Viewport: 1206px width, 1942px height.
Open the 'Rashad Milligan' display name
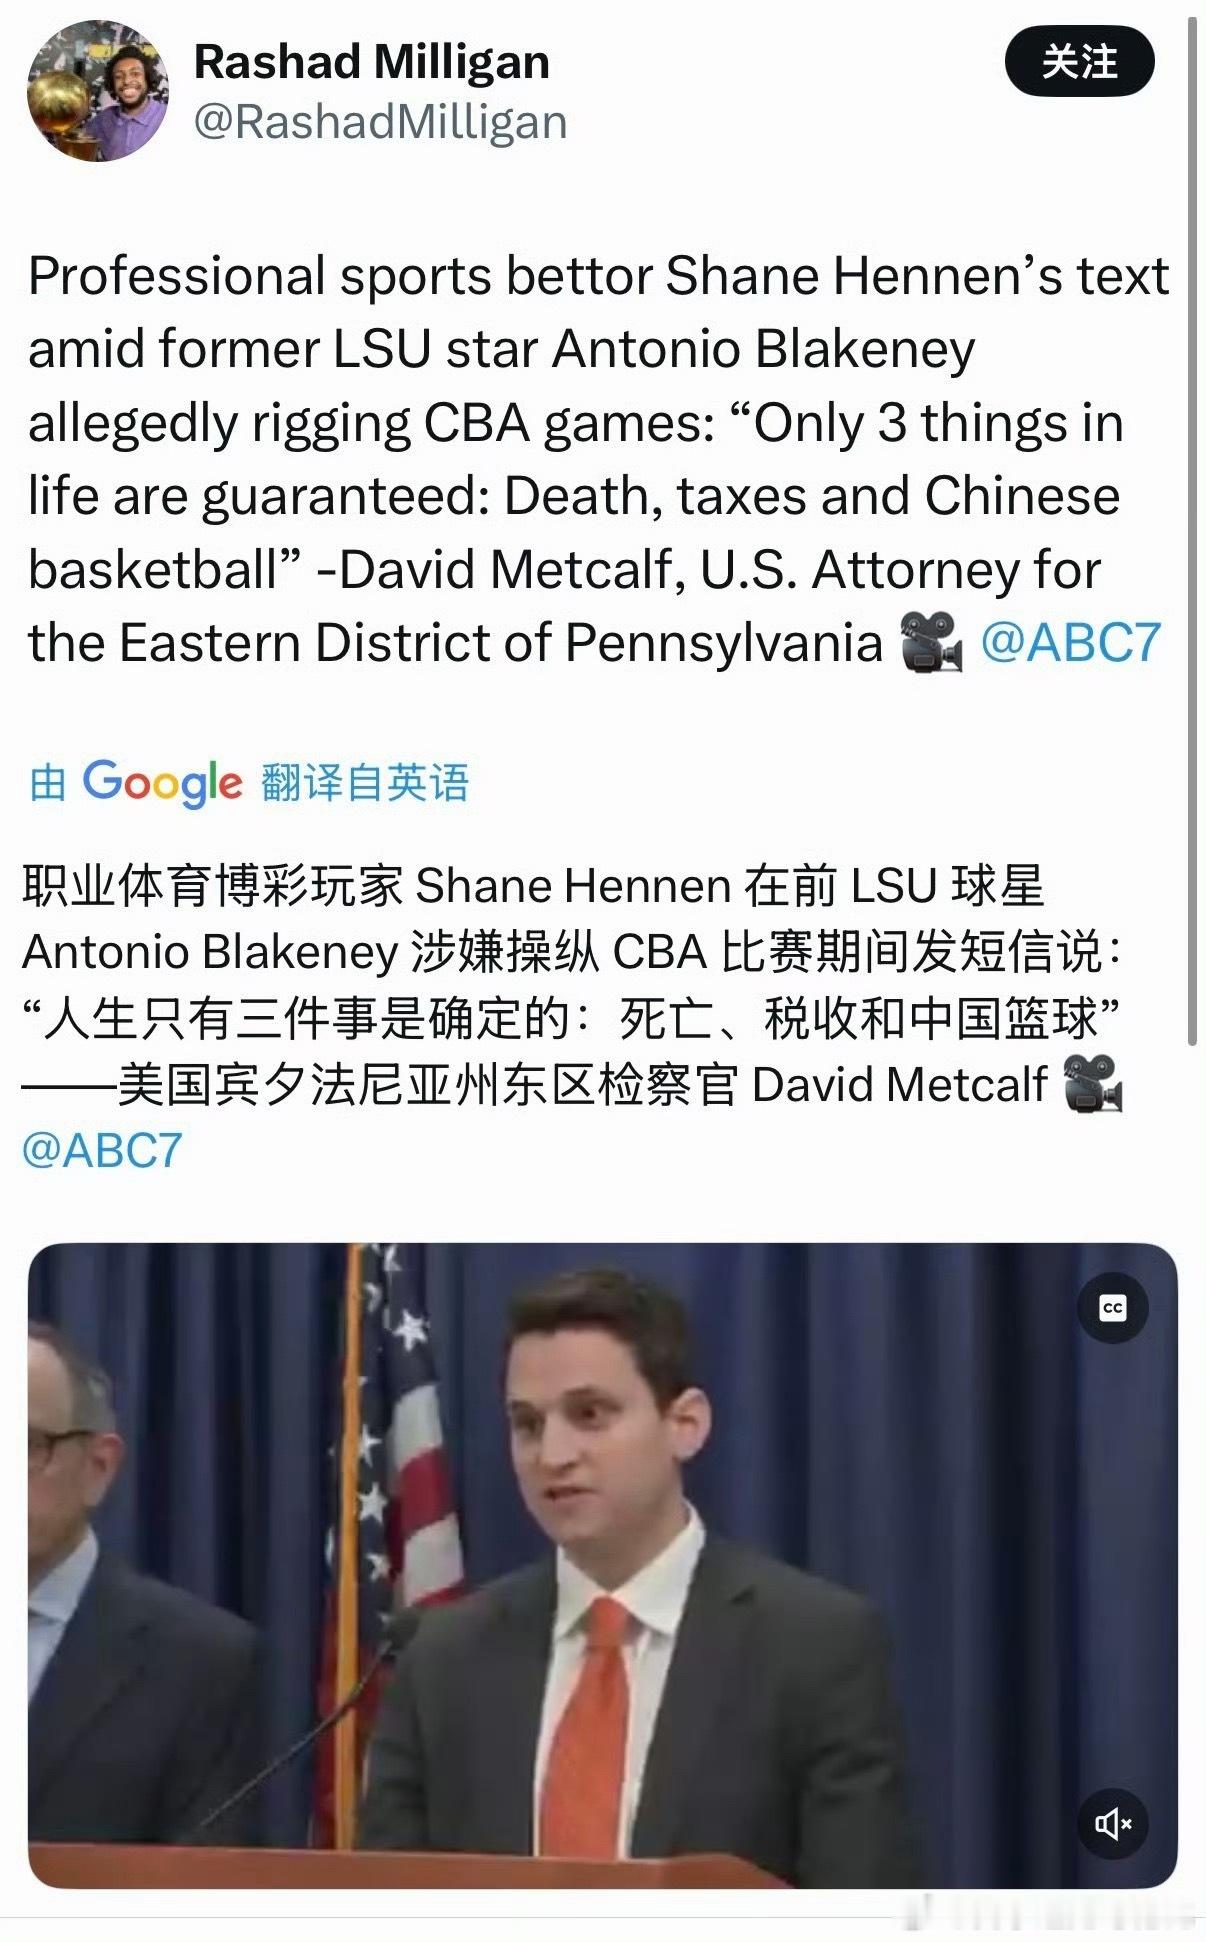372,62
